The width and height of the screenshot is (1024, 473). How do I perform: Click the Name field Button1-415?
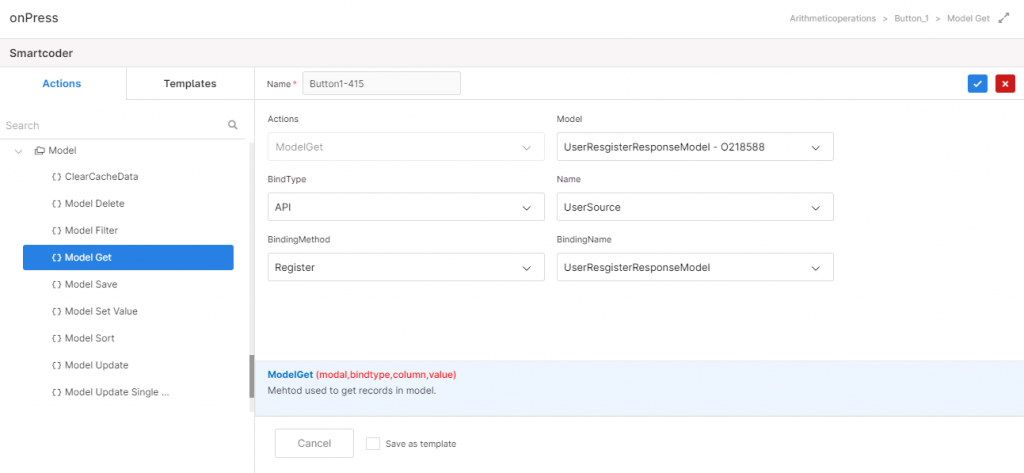(x=381, y=84)
